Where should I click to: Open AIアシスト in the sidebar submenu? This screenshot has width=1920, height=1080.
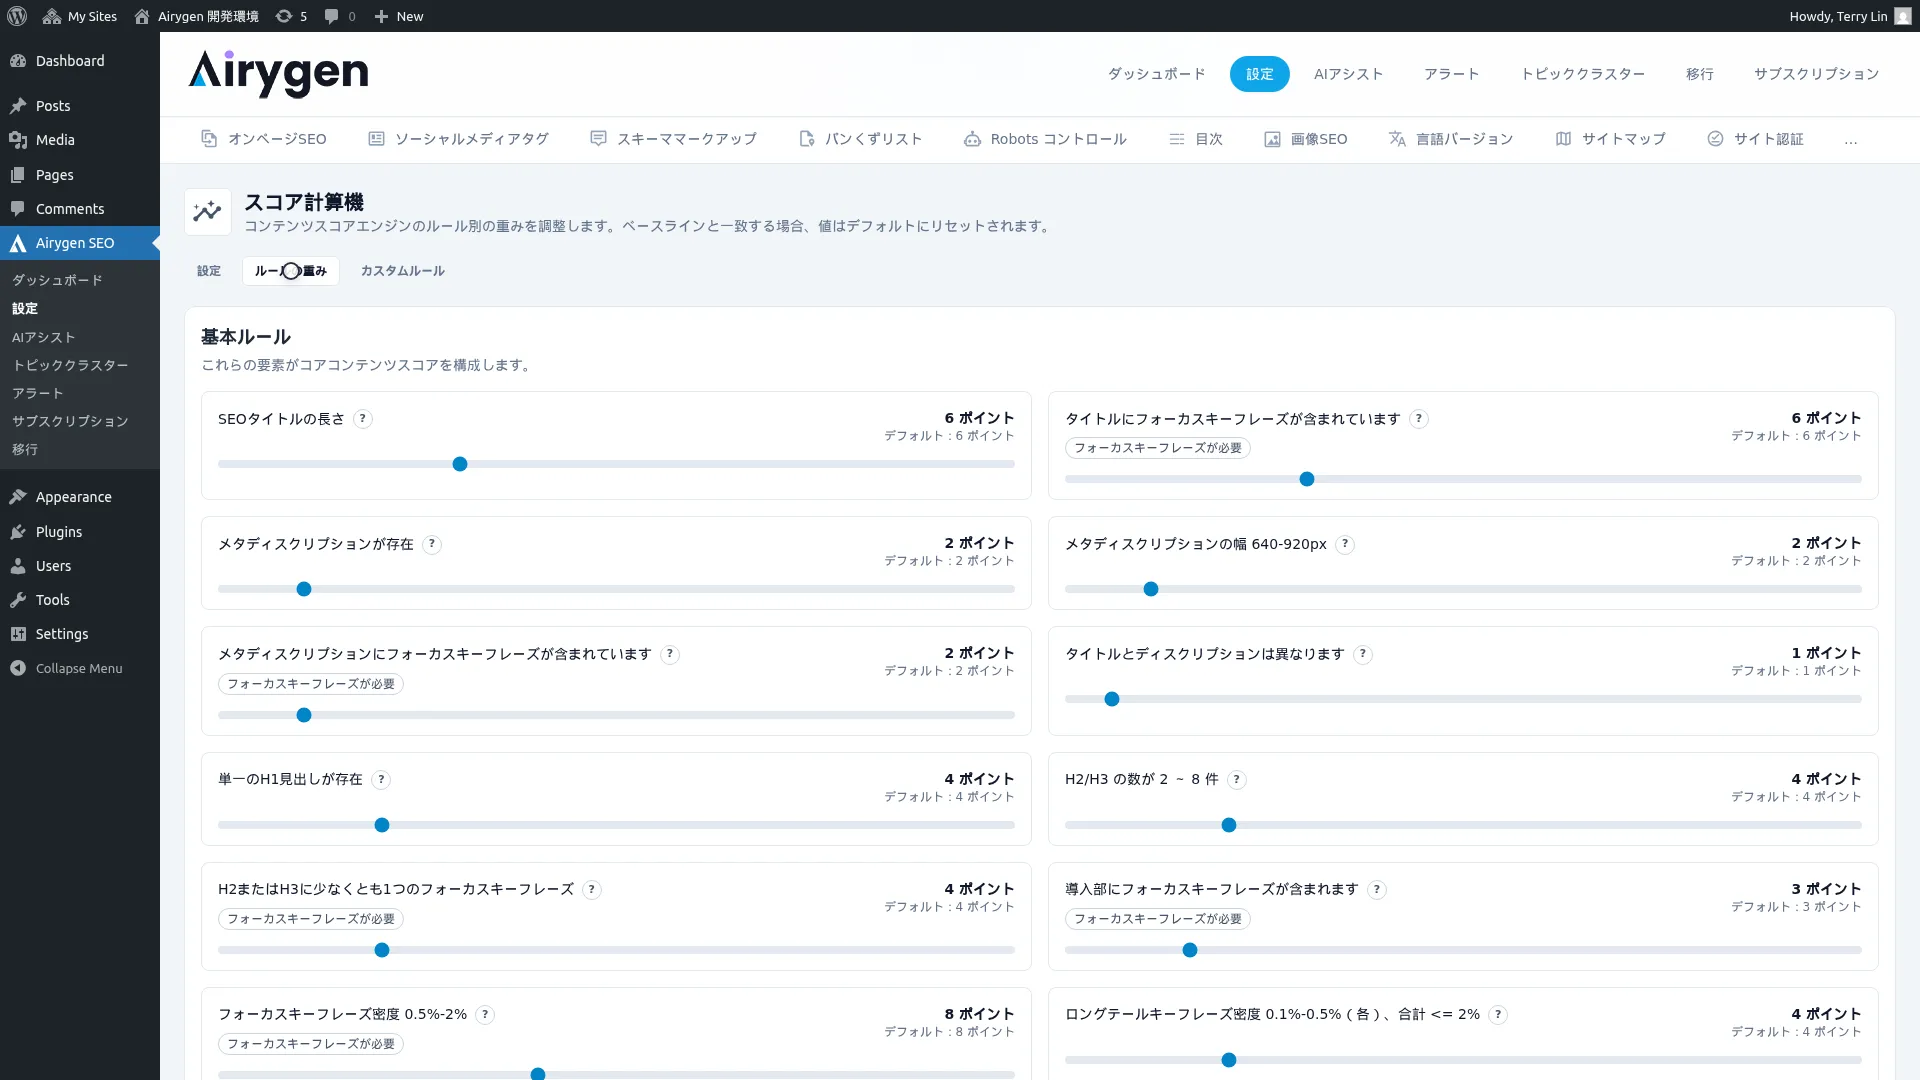pyautogui.click(x=44, y=338)
